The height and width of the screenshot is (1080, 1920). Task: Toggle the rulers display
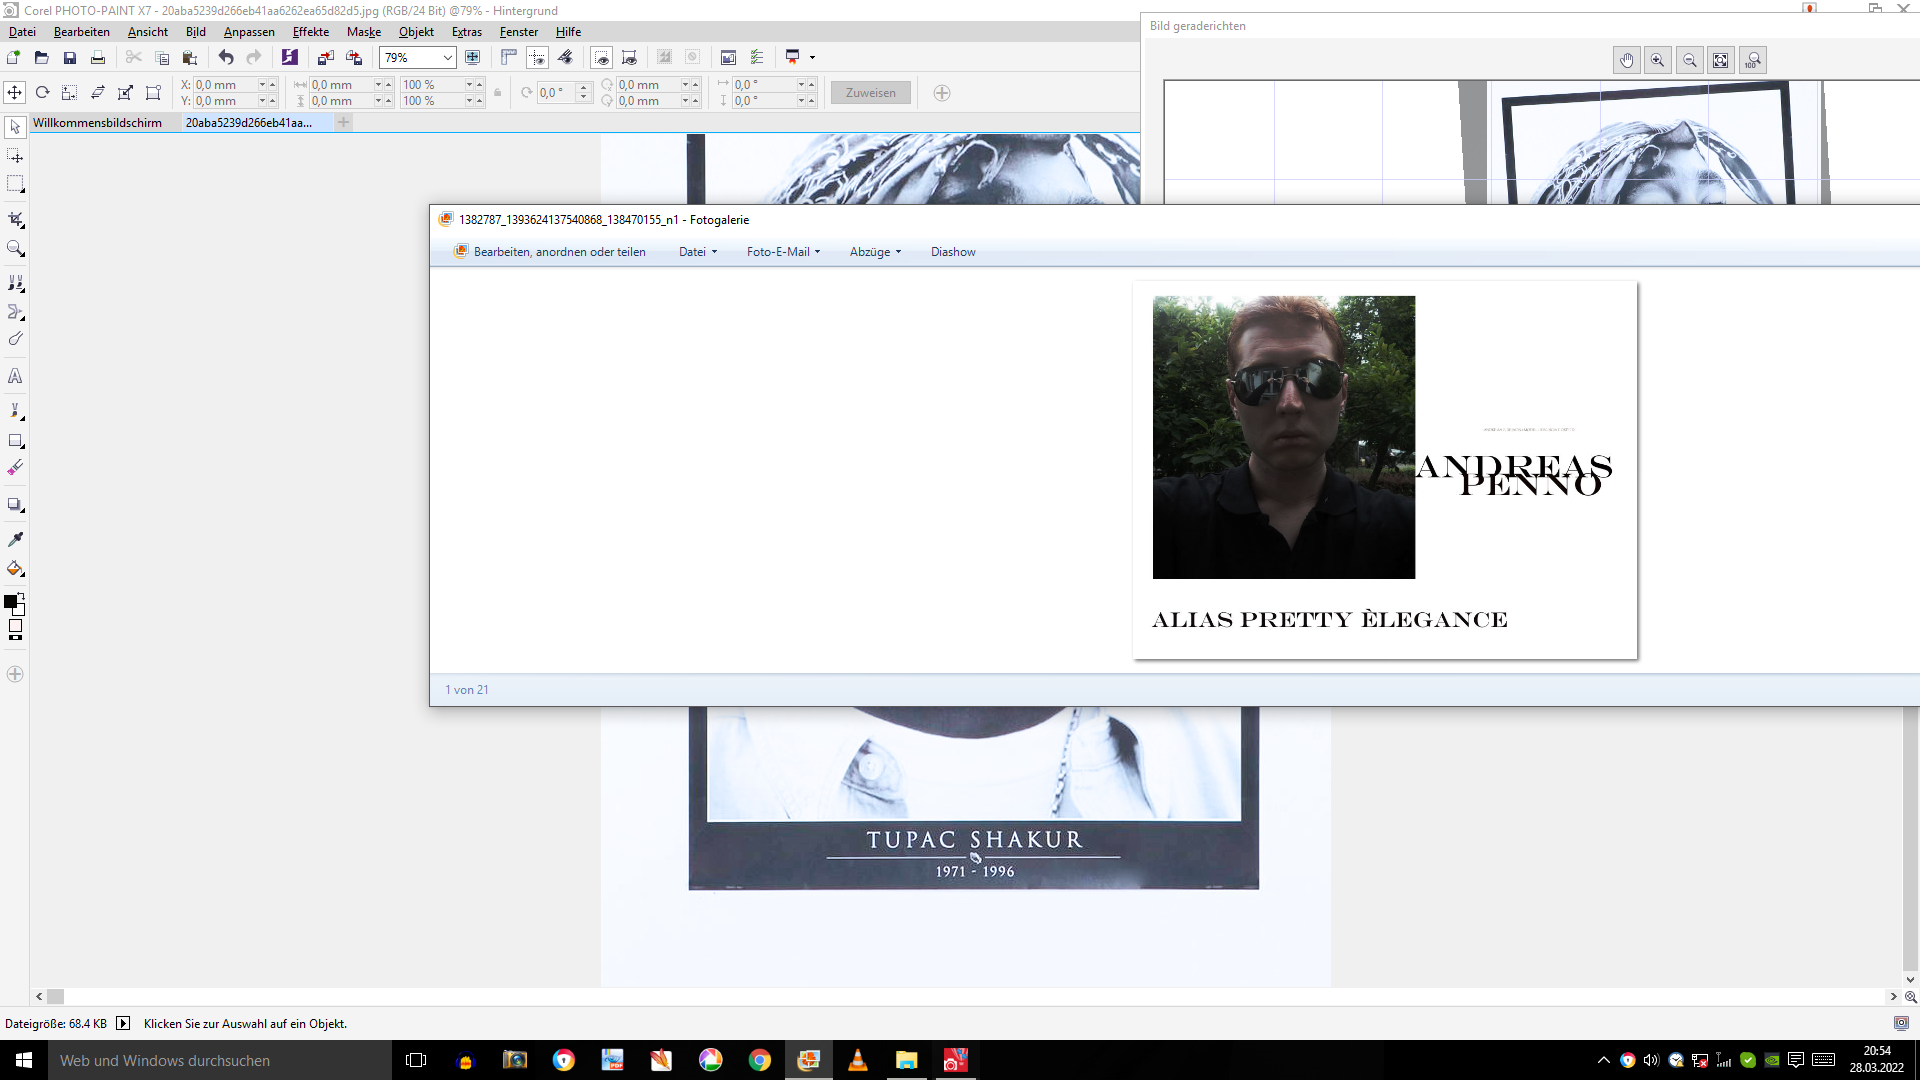tap(509, 58)
